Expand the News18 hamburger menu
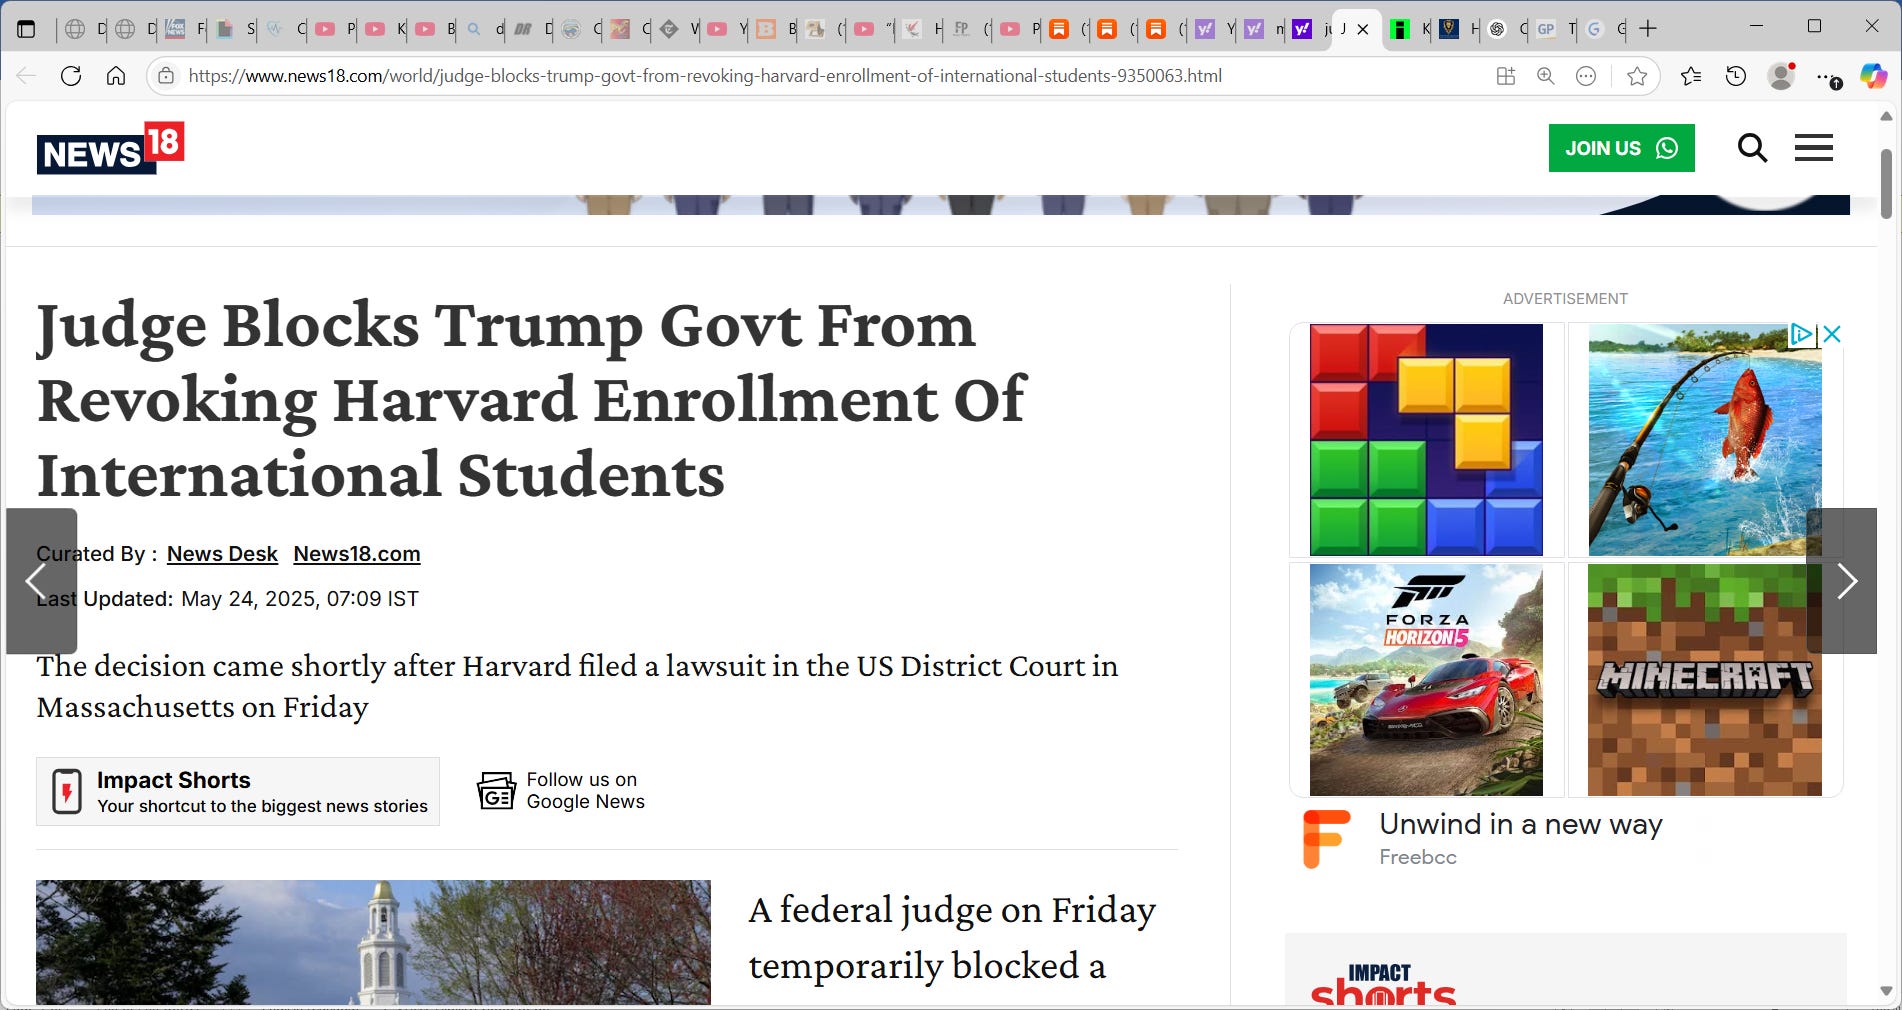The image size is (1902, 1010). (1813, 148)
